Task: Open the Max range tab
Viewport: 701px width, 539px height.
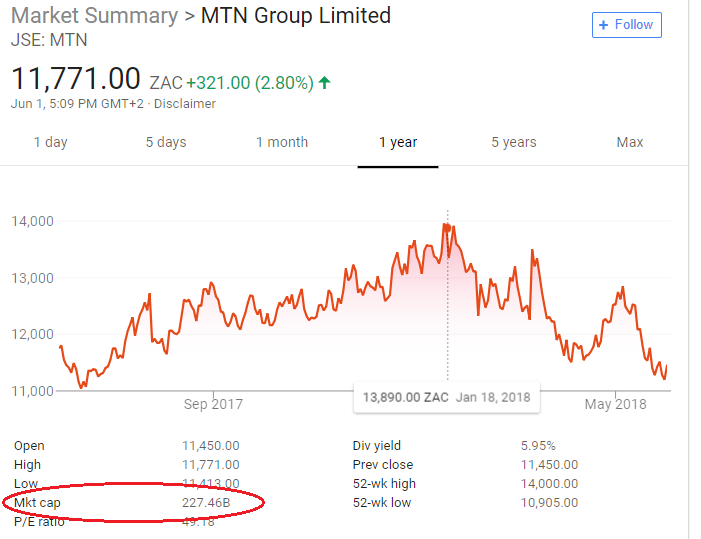Action: point(630,142)
